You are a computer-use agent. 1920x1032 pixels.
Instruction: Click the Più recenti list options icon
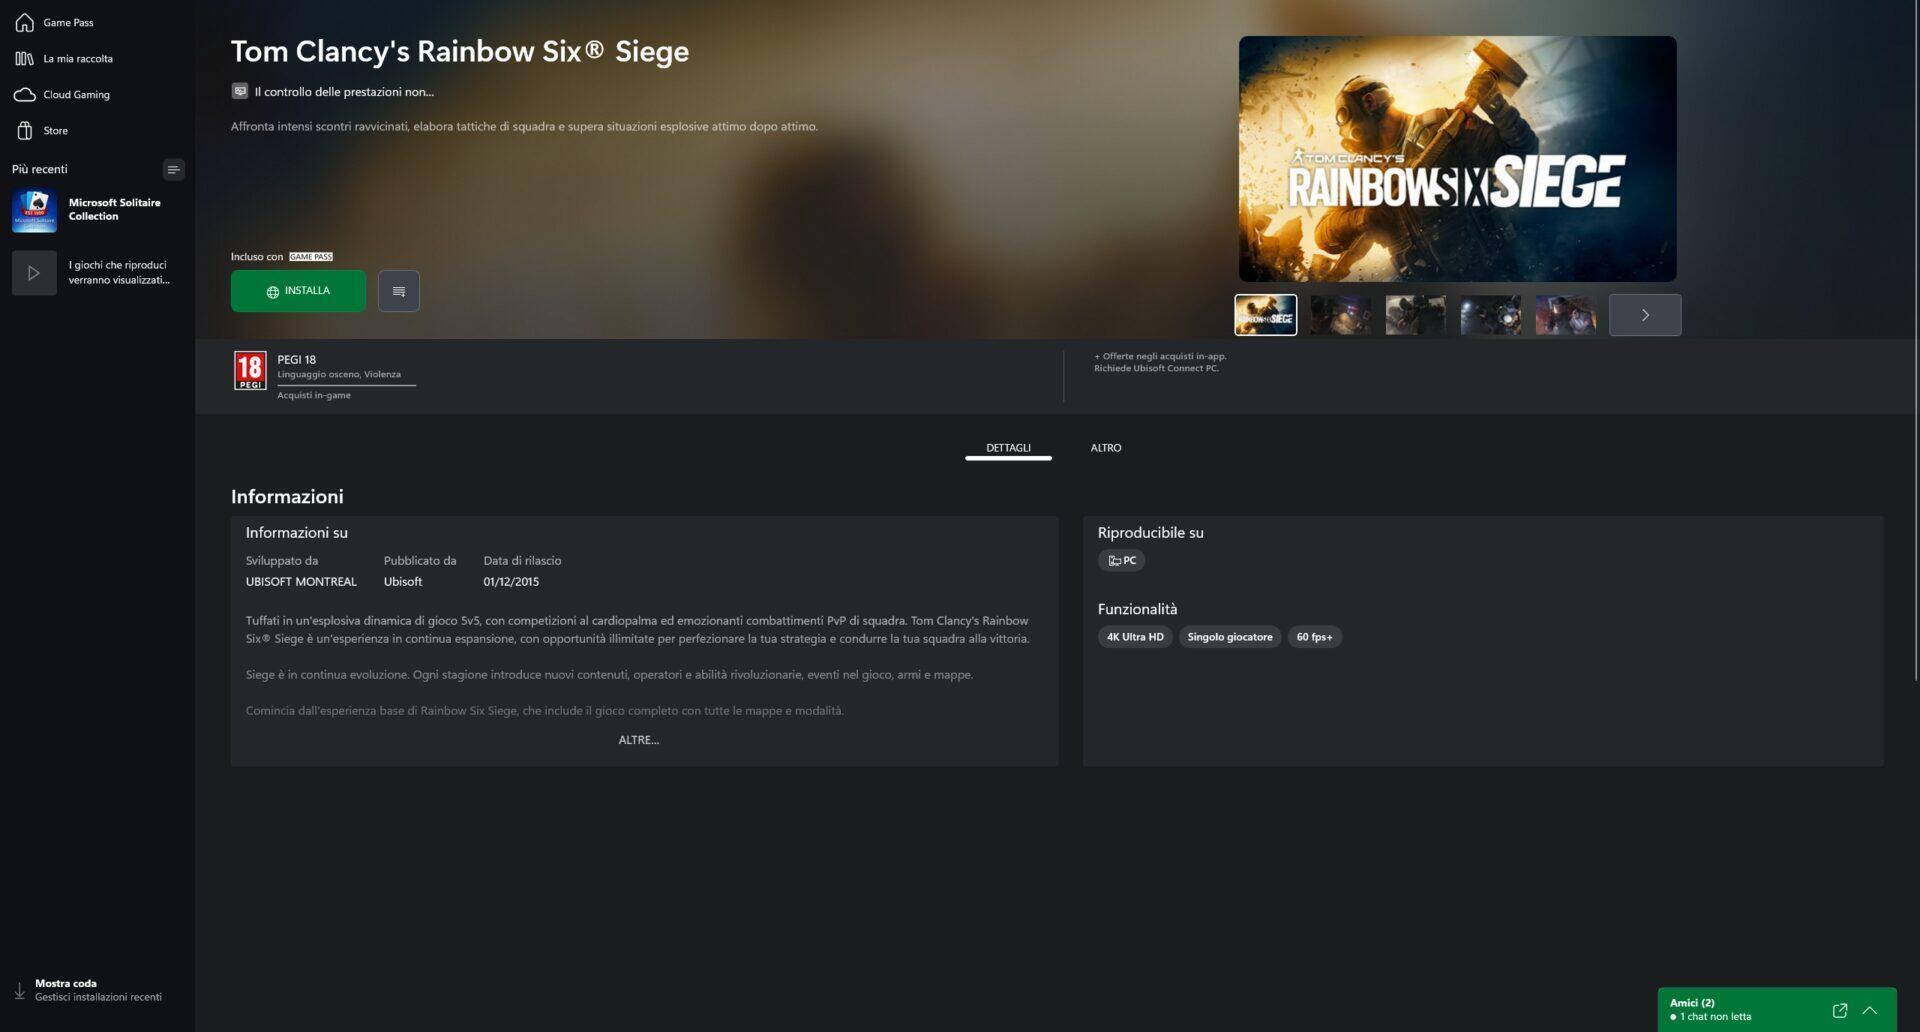tap(173, 169)
